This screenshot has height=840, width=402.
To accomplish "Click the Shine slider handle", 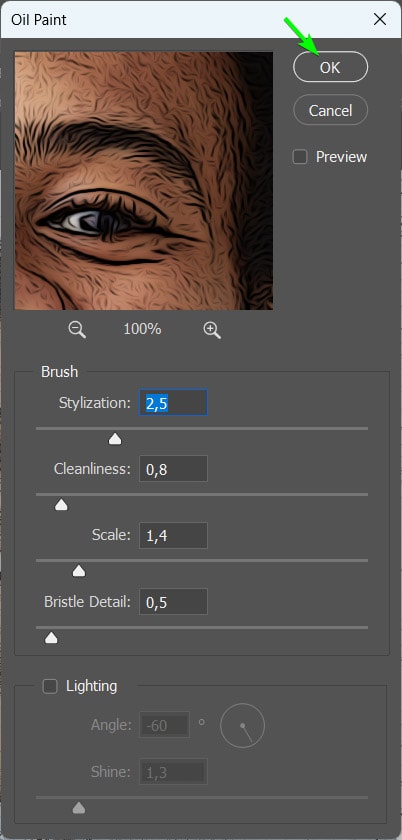I will [79, 808].
